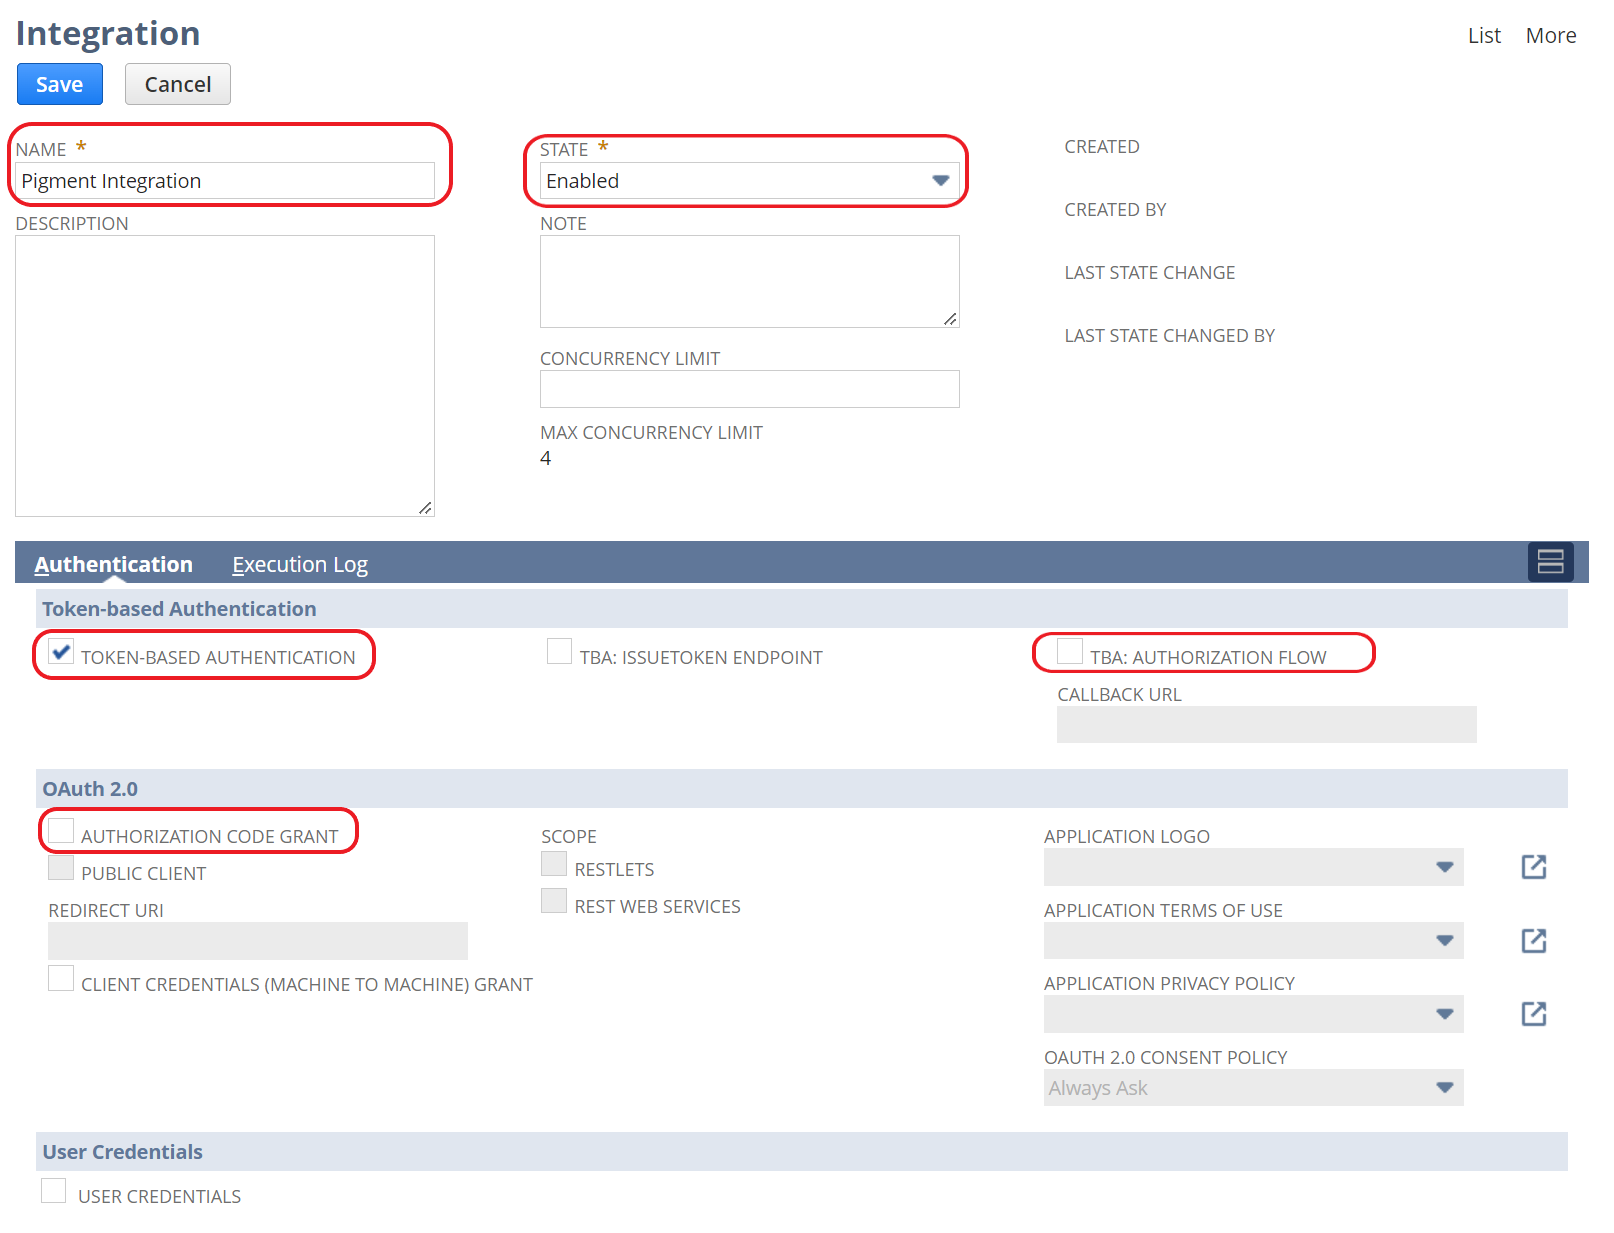Enable the TBA: Authorization Flow checkbox
This screenshot has width=1614, height=1233.
1070,651
